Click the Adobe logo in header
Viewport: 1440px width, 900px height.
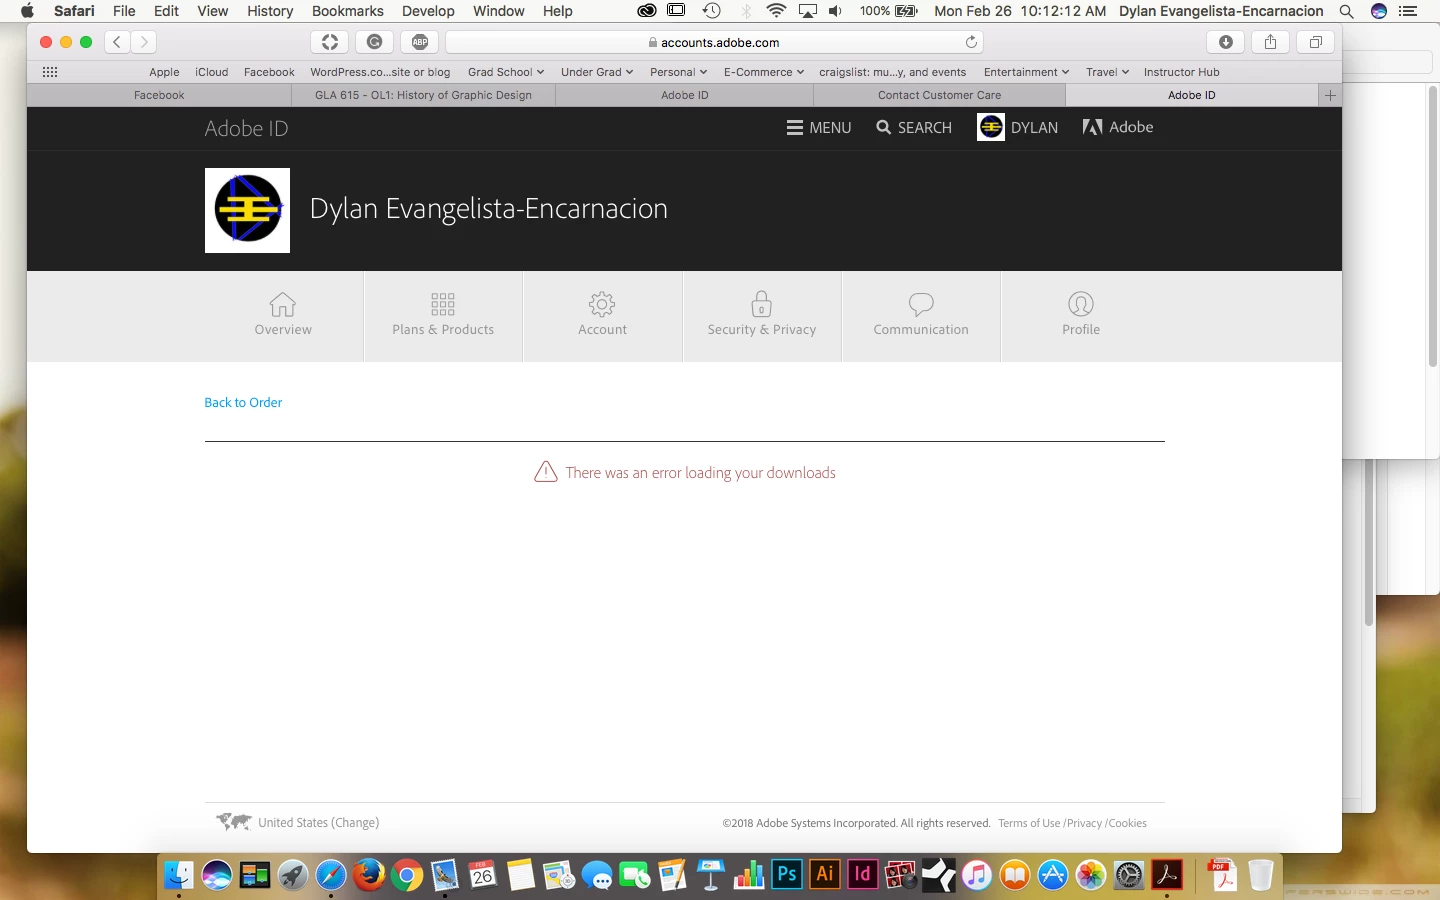[x=1118, y=127]
